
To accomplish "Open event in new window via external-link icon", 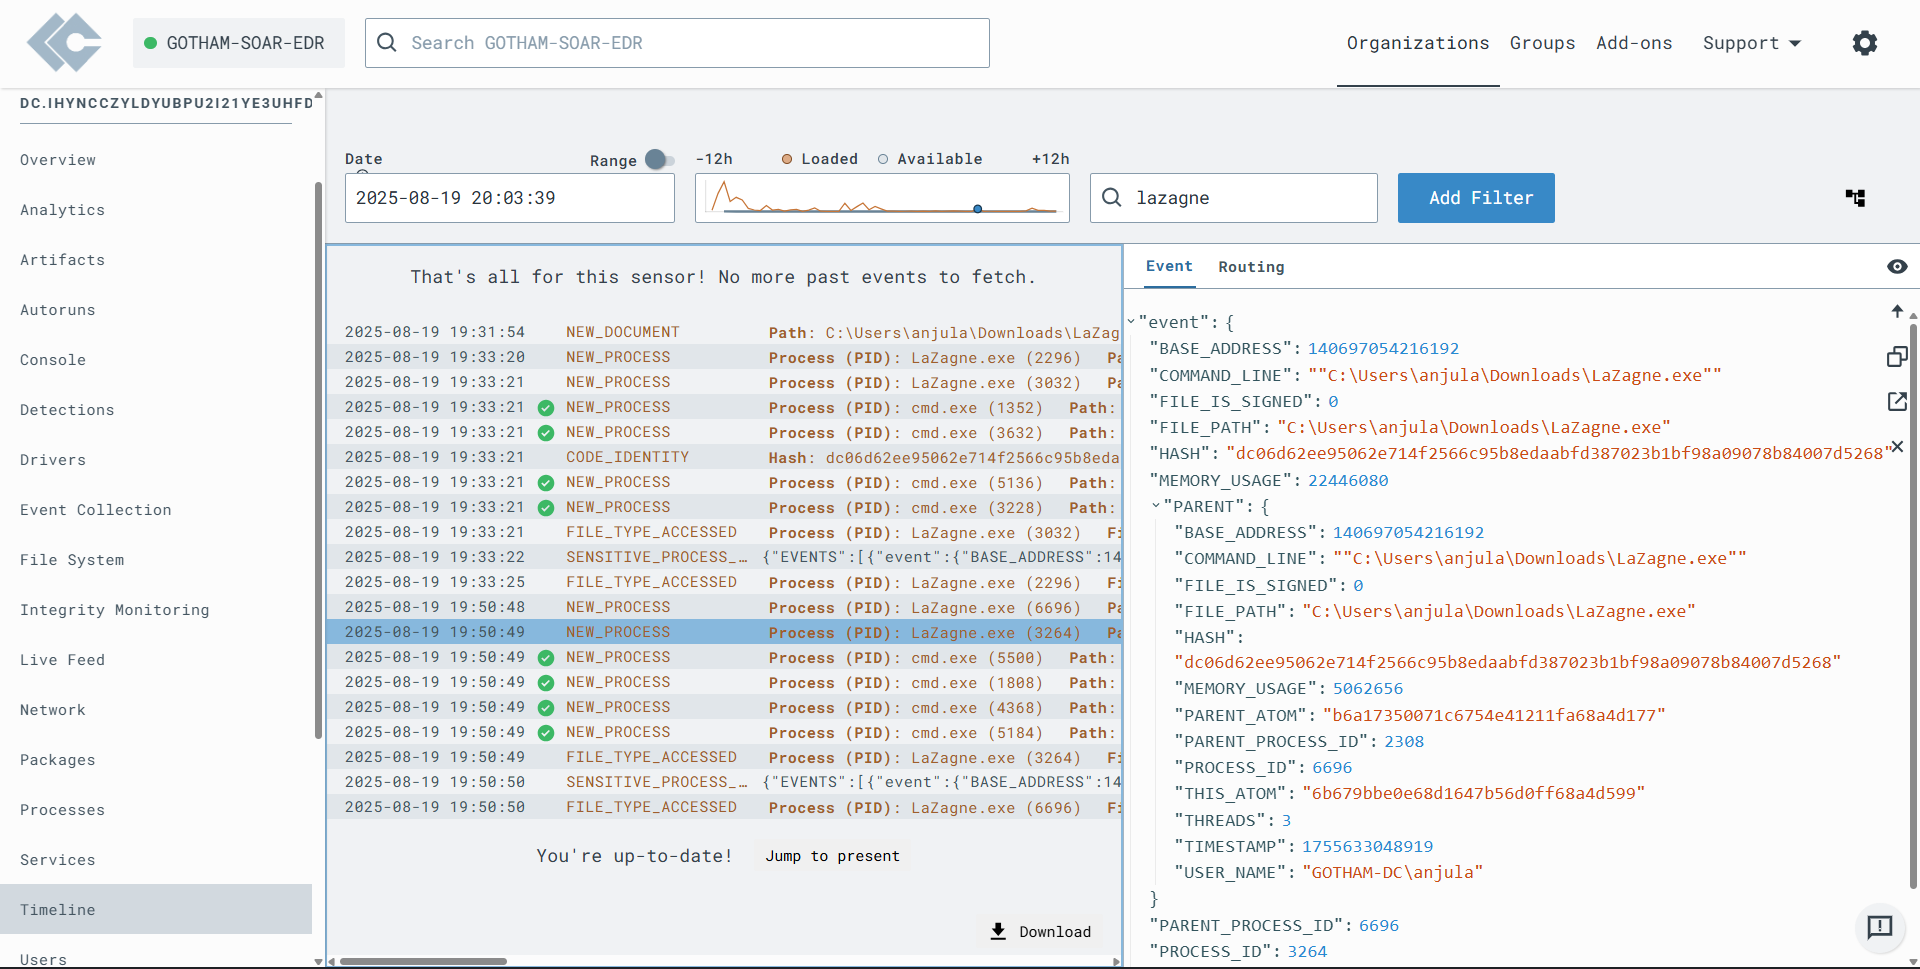I will click(x=1897, y=401).
